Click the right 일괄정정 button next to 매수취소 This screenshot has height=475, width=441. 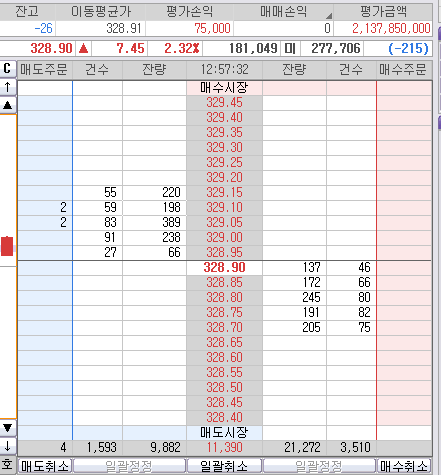pos(319,466)
